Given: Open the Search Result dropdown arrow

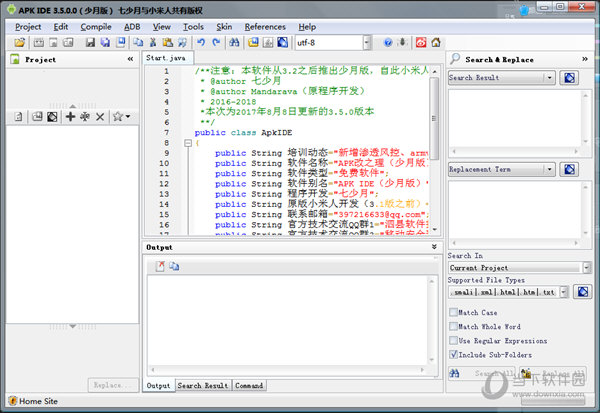Looking at the screenshot, I should tap(549, 78).
